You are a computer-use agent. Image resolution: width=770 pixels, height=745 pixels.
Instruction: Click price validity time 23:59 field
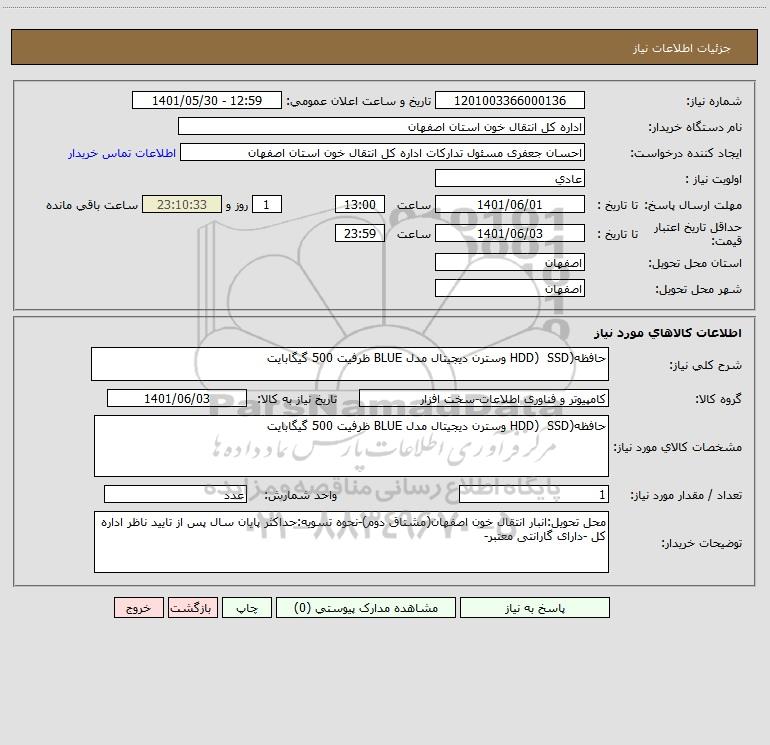[359, 233]
